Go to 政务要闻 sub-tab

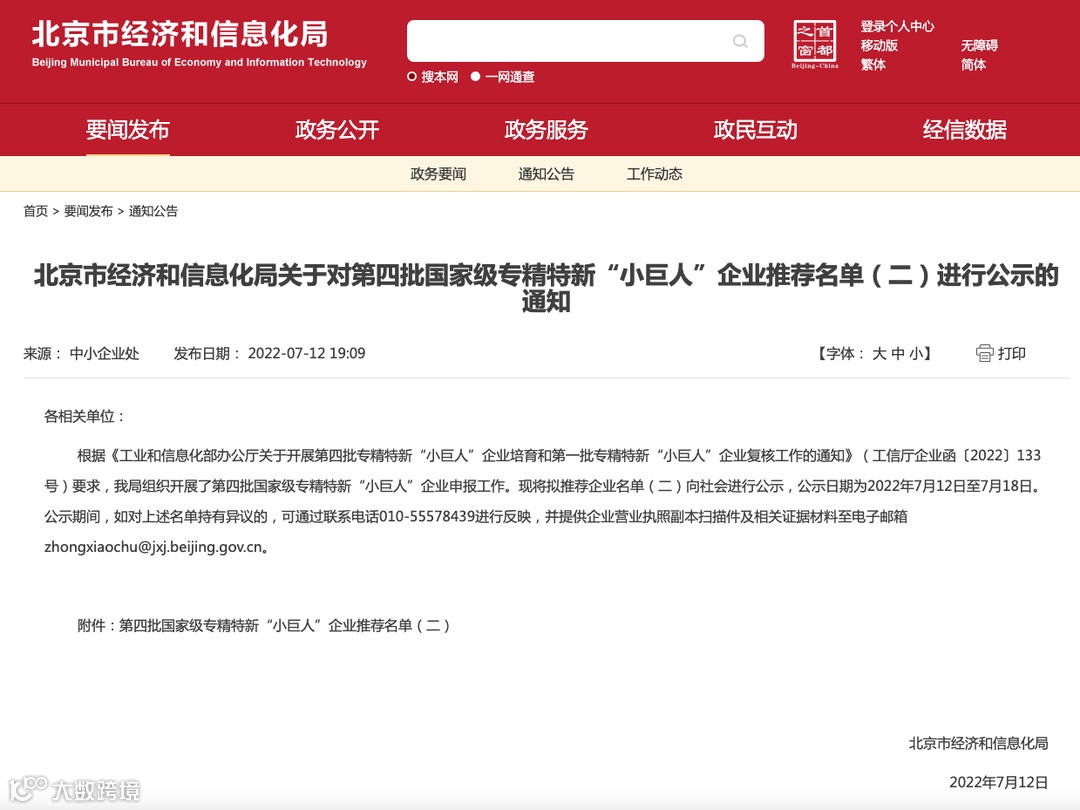tap(438, 174)
